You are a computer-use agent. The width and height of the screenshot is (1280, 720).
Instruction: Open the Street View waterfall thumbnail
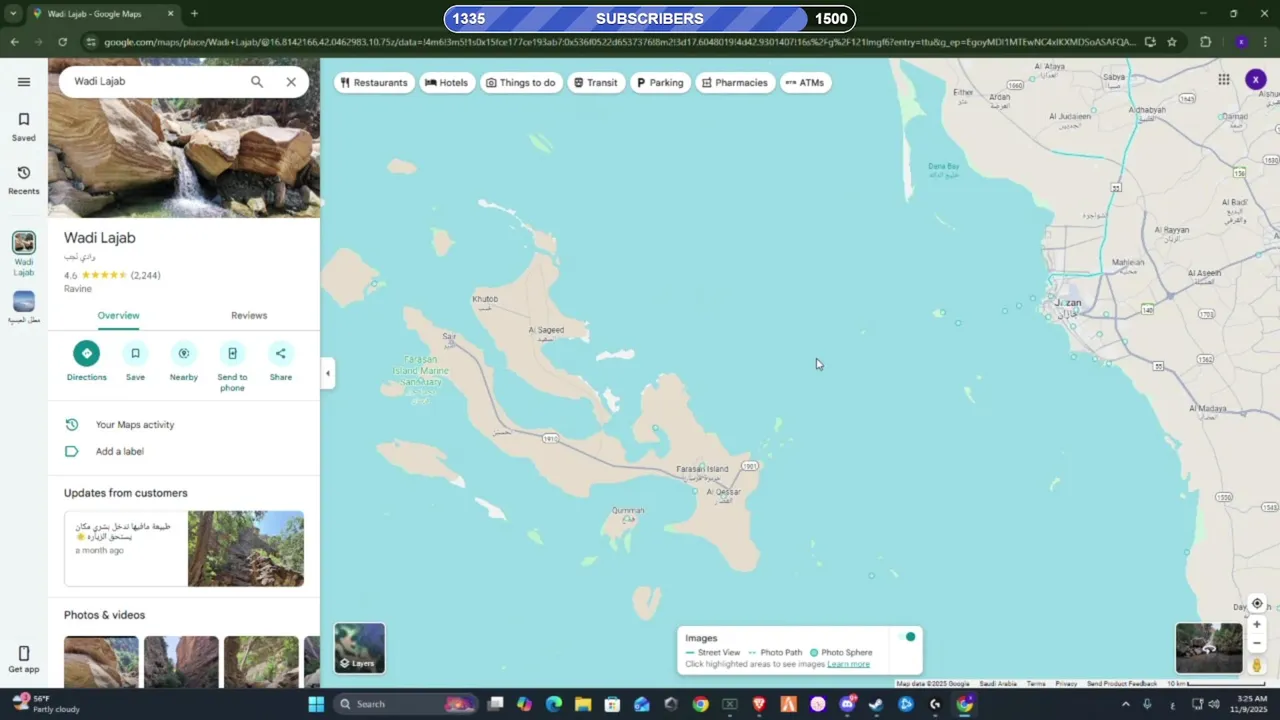(1209, 648)
